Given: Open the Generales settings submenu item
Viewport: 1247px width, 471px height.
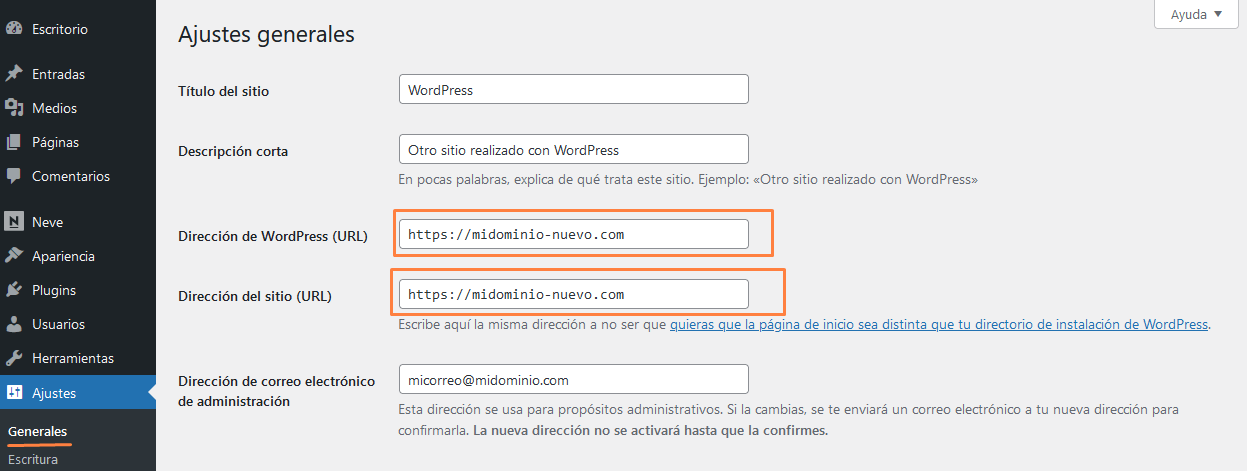Looking at the screenshot, I should tap(37, 431).
